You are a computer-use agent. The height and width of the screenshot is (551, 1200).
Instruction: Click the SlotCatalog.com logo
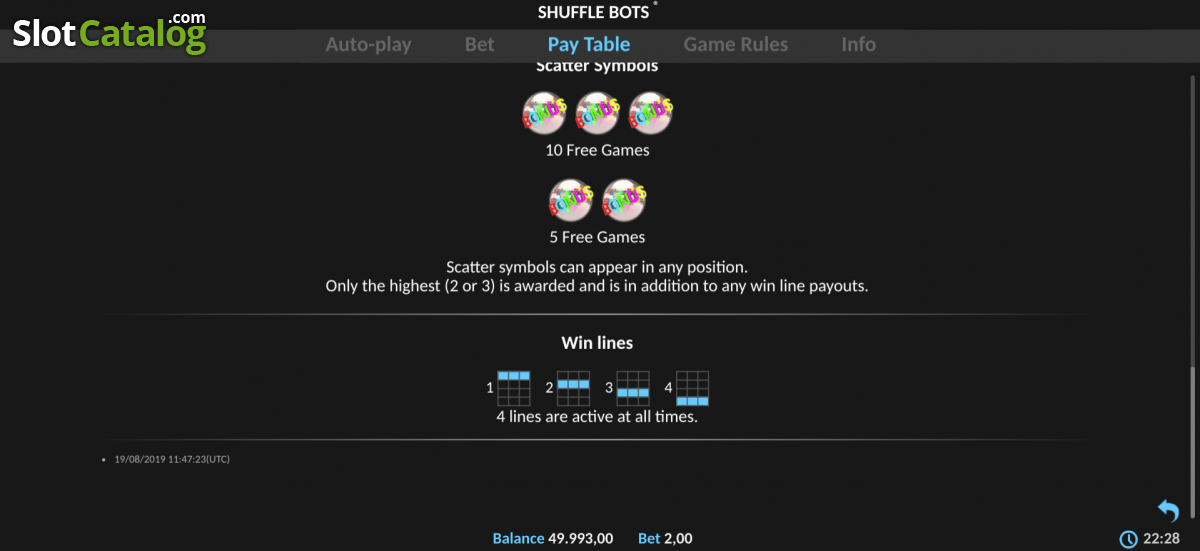pos(109,31)
